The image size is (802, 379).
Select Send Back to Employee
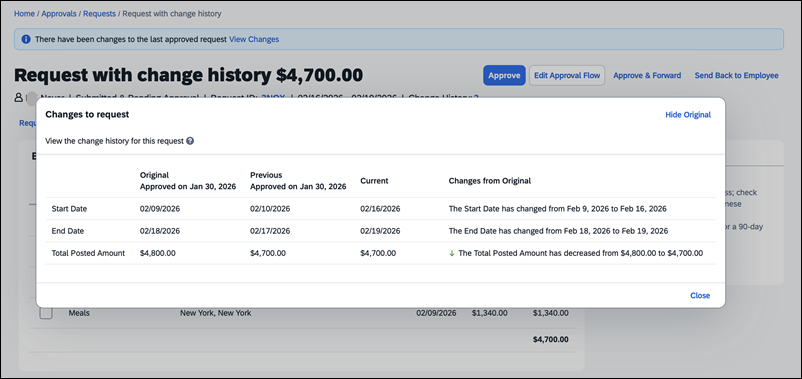[x=736, y=75]
